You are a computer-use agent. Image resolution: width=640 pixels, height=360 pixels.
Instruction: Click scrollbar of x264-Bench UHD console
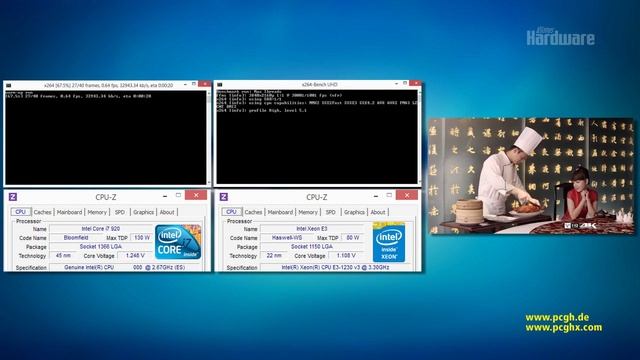420,136
